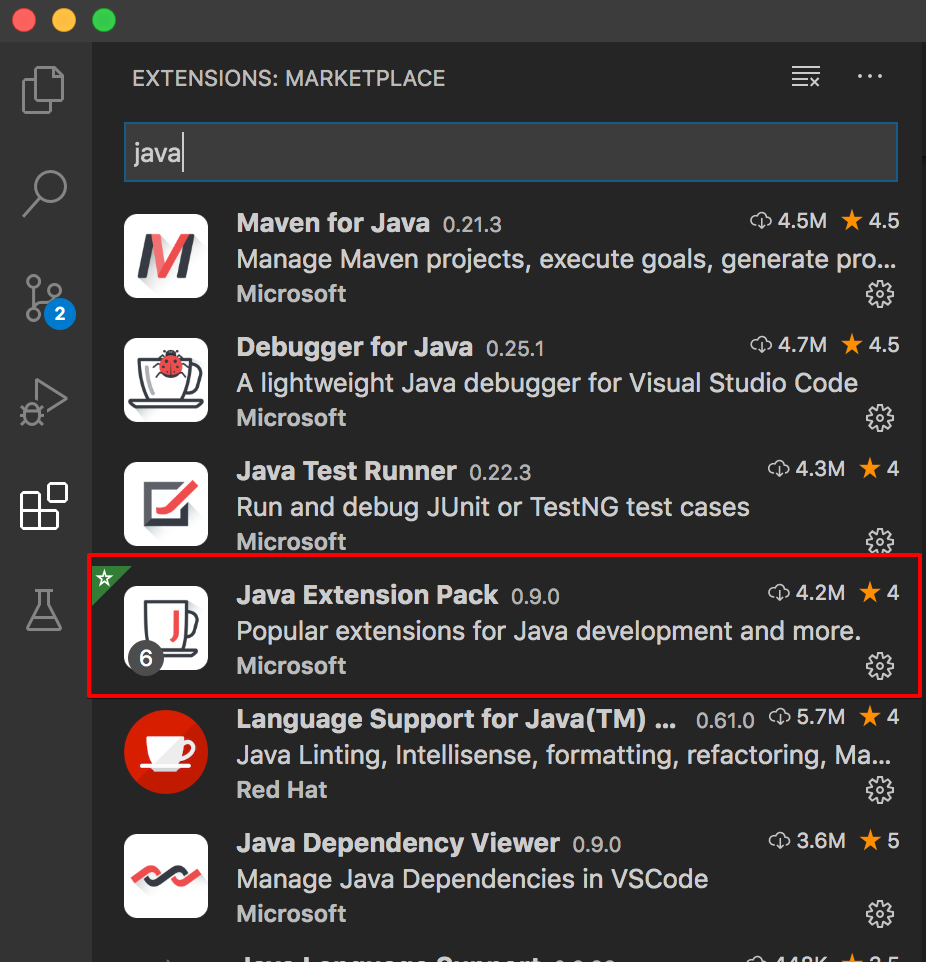The image size is (927, 962).
Task: Click the extension search input field
Action: [x=510, y=152]
